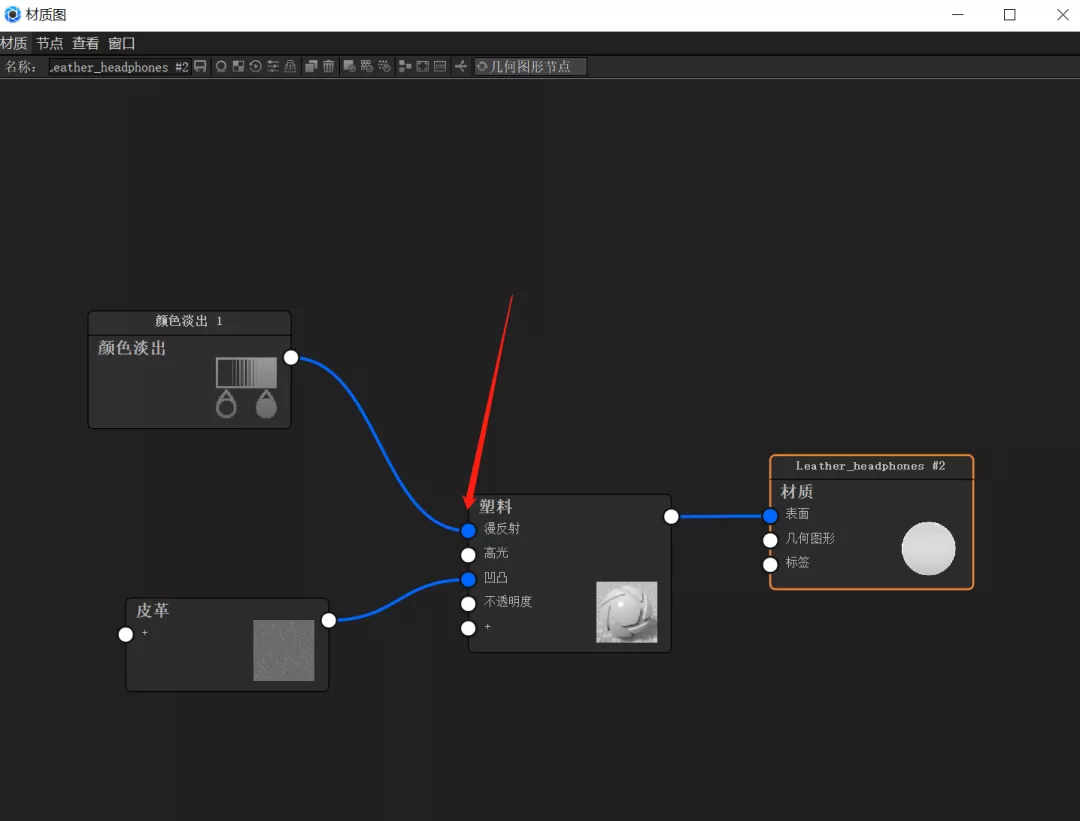Click the checkerboard icon in the toolbar
The height and width of the screenshot is (821, 1080).
click(238, 66)
